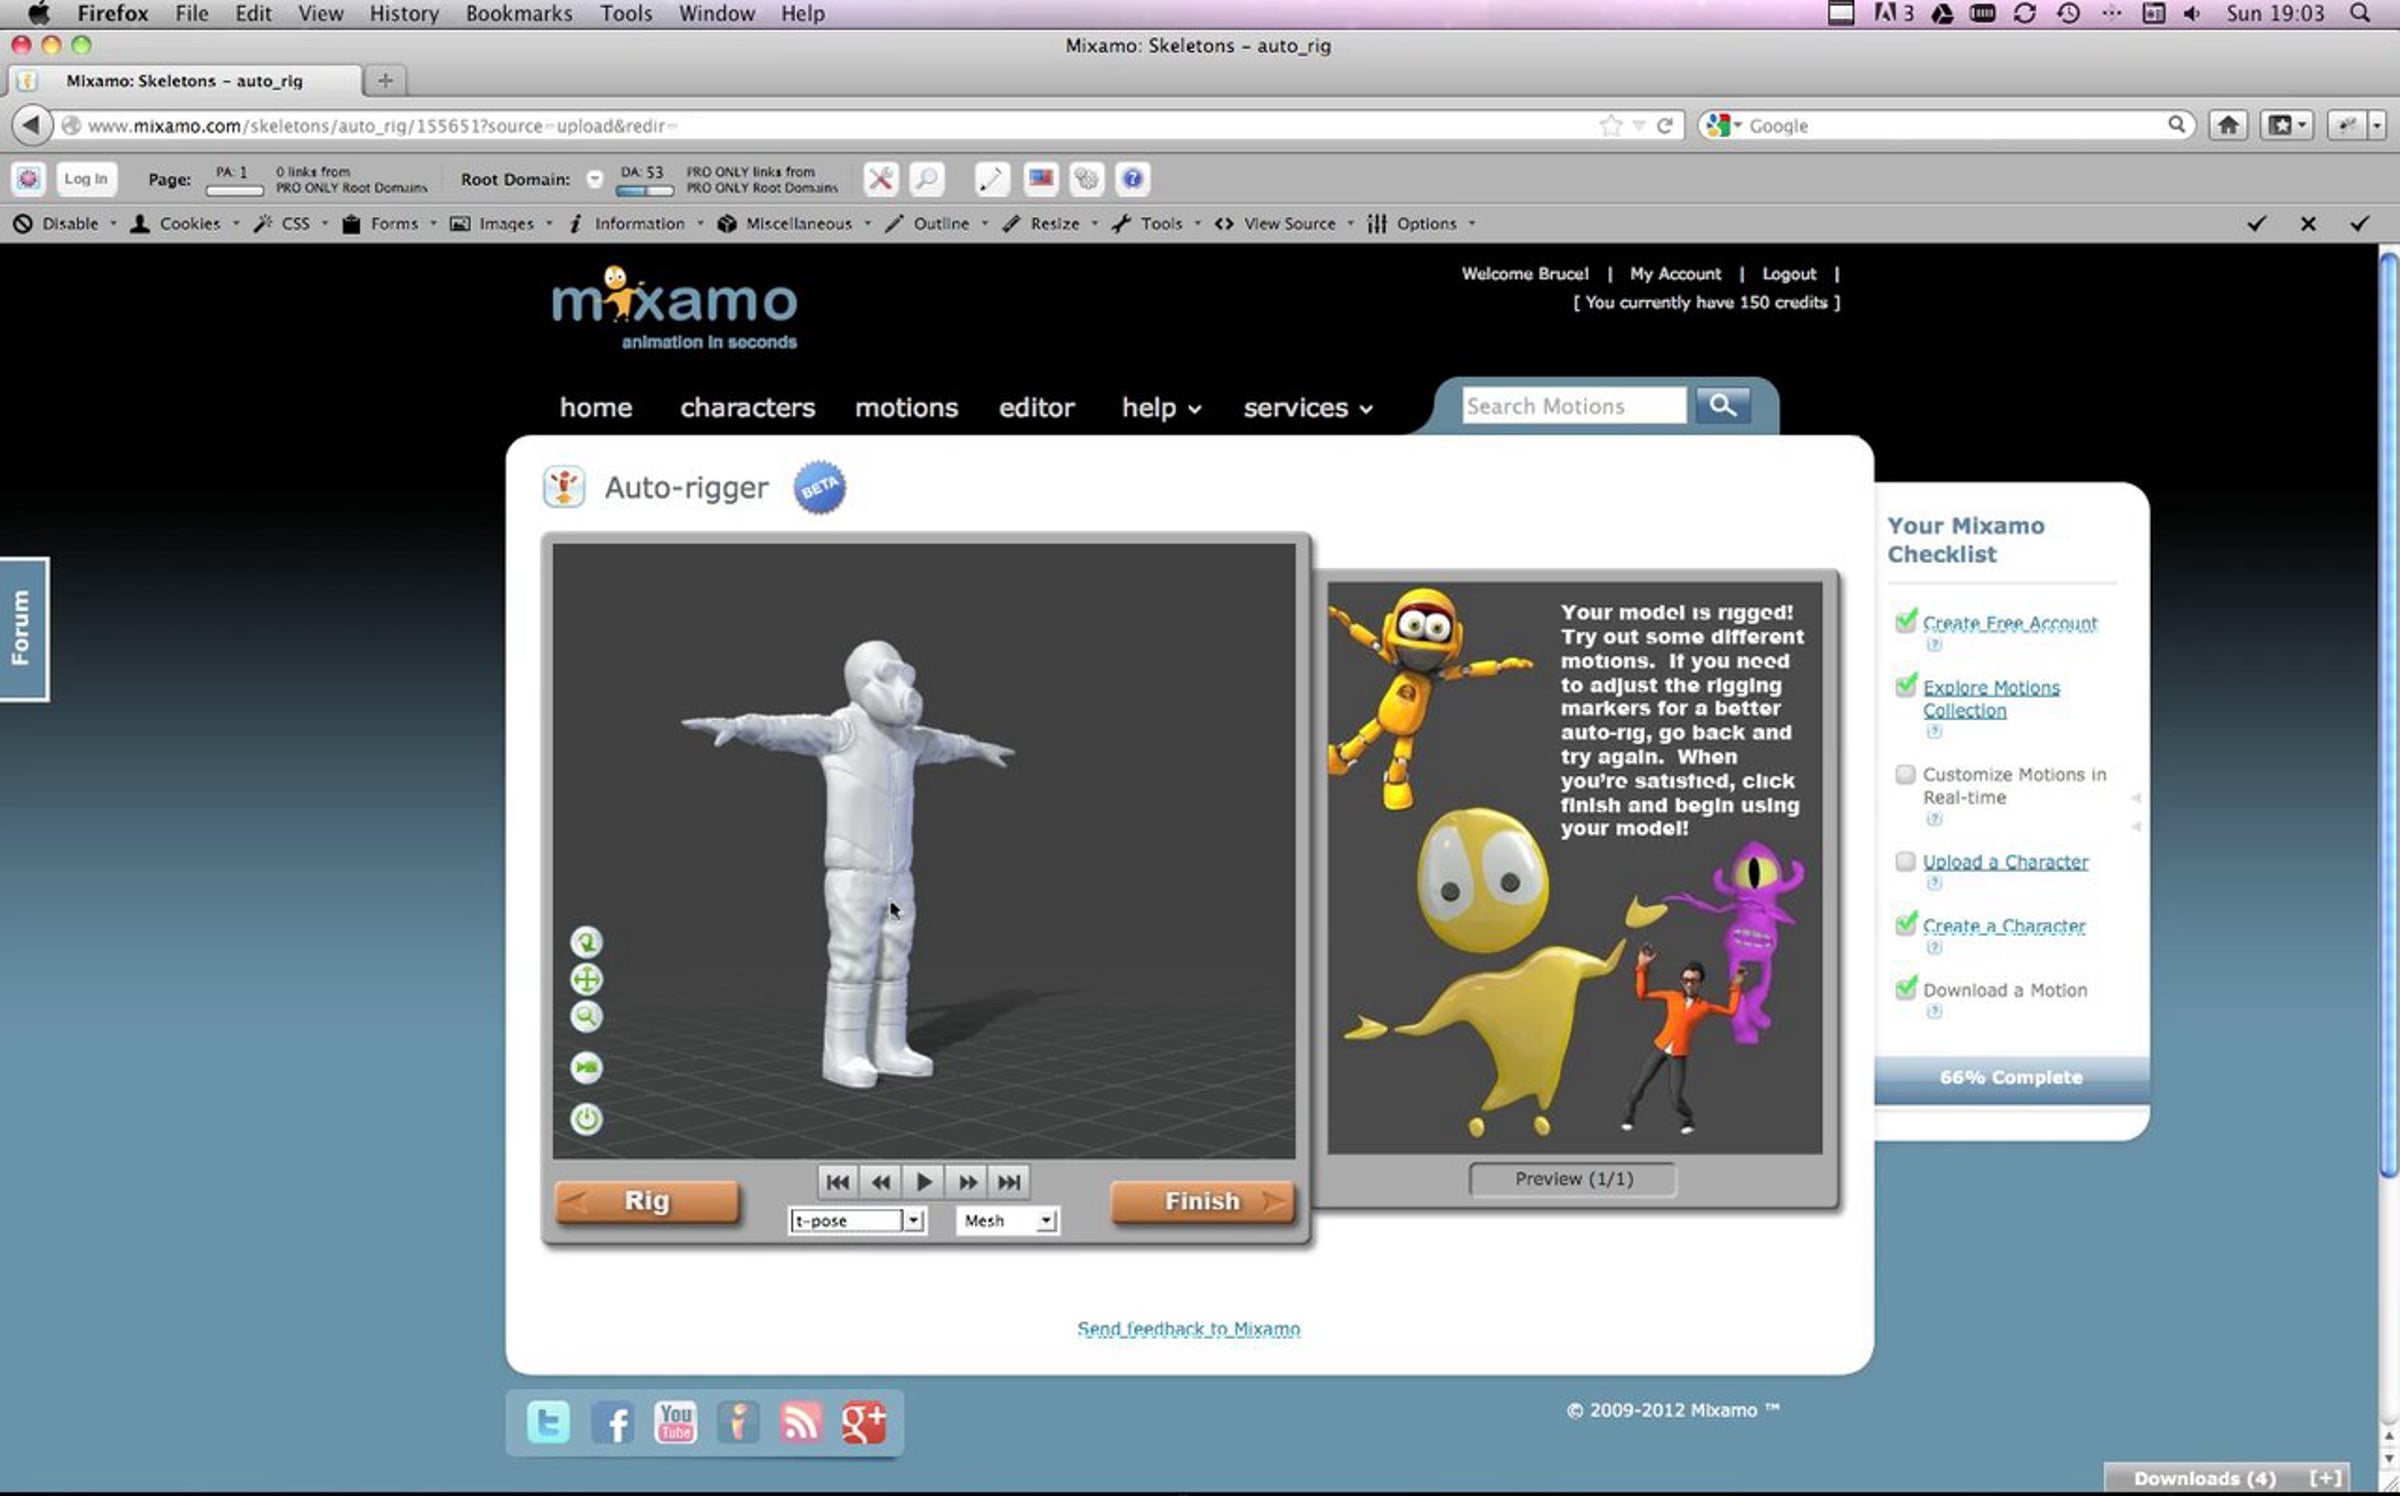Expand the services navigation menu

[1308, 408]
